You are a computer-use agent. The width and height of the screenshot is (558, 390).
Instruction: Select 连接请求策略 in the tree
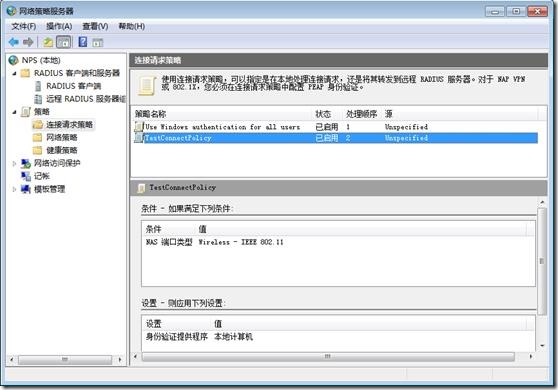[x=69, y=125]
